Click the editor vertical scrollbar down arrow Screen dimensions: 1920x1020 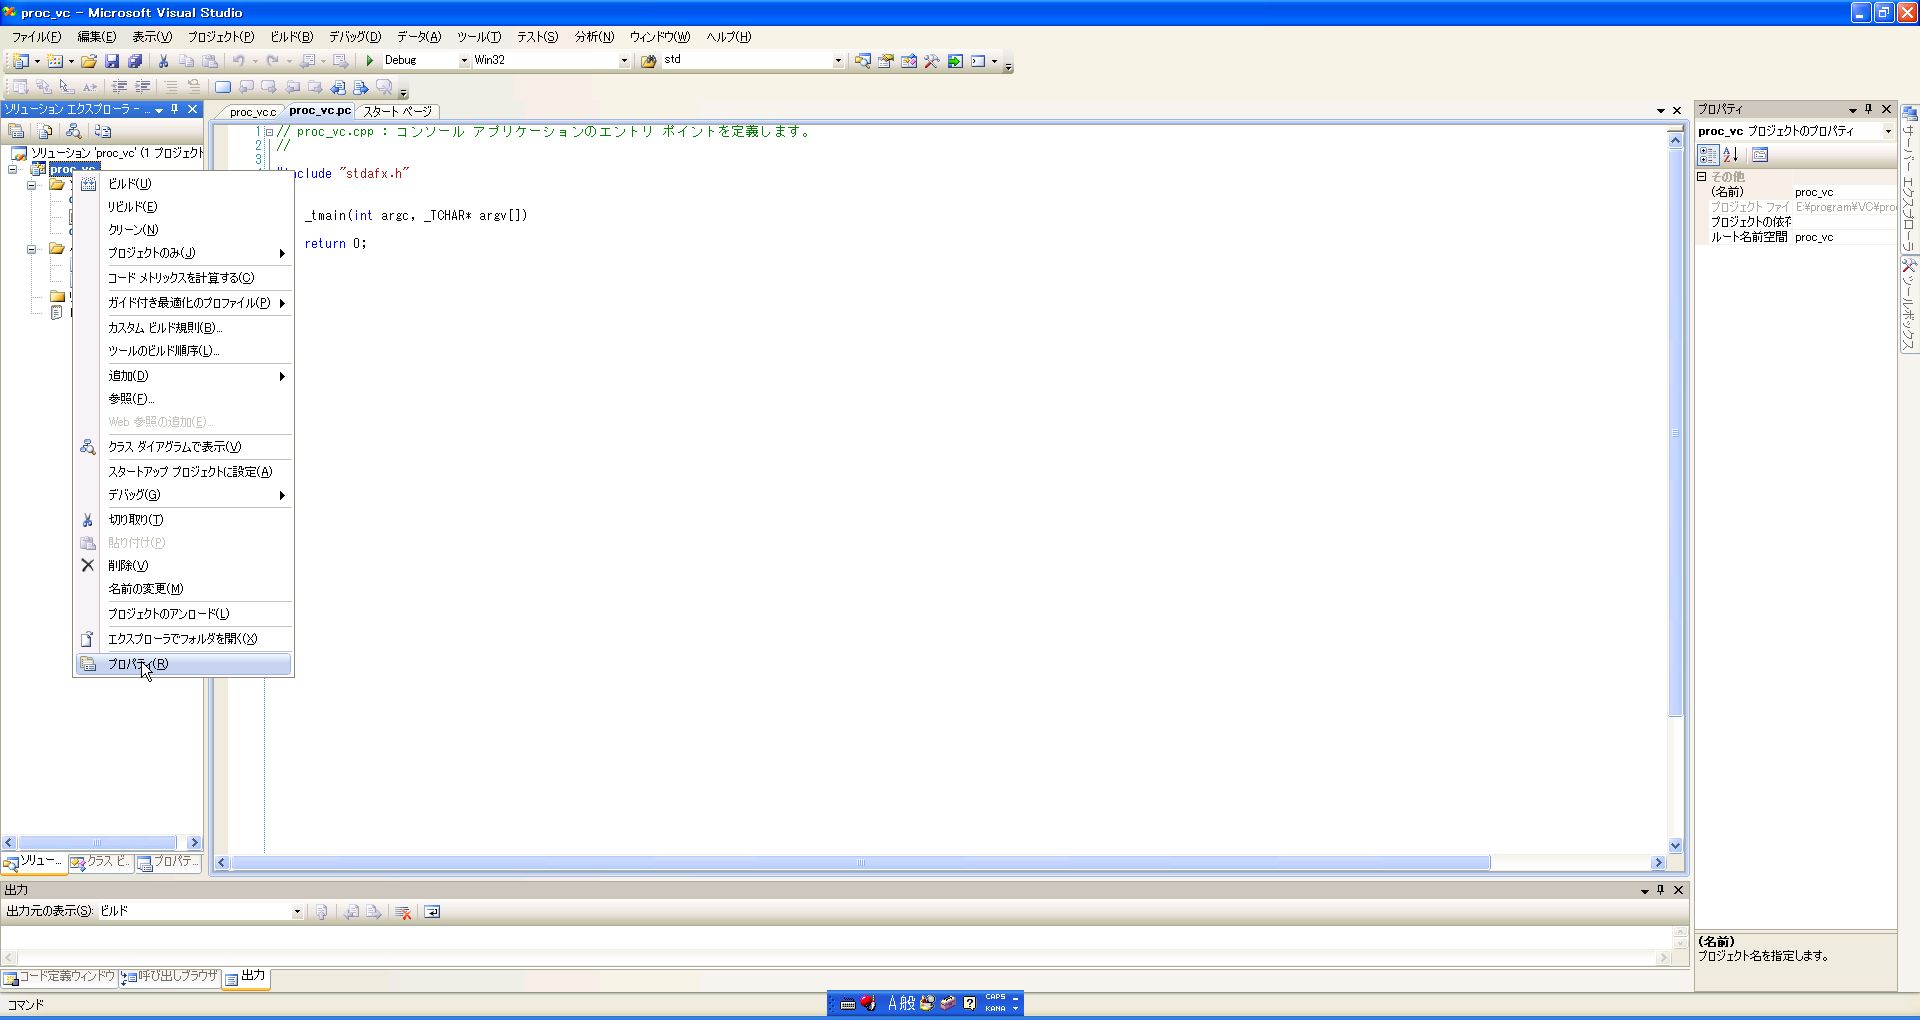[x=1675, y=846]
